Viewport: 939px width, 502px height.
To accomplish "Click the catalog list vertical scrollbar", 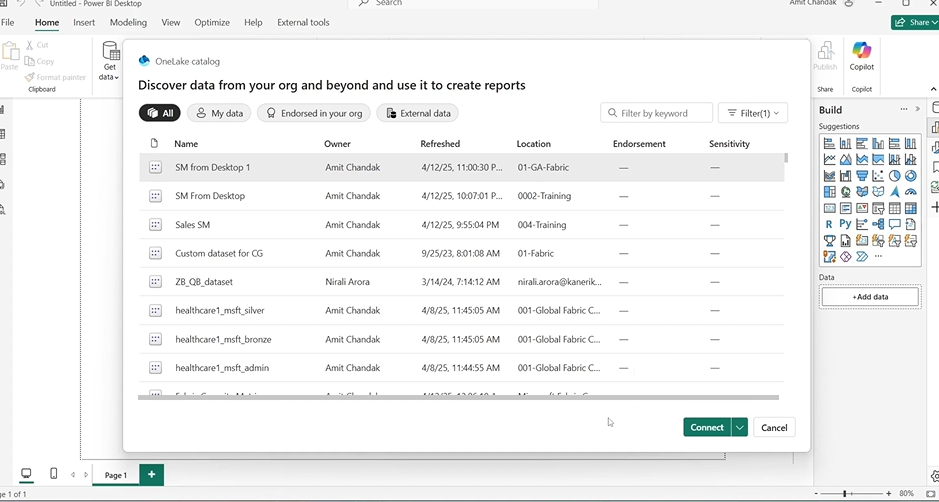I will [786, 158].
